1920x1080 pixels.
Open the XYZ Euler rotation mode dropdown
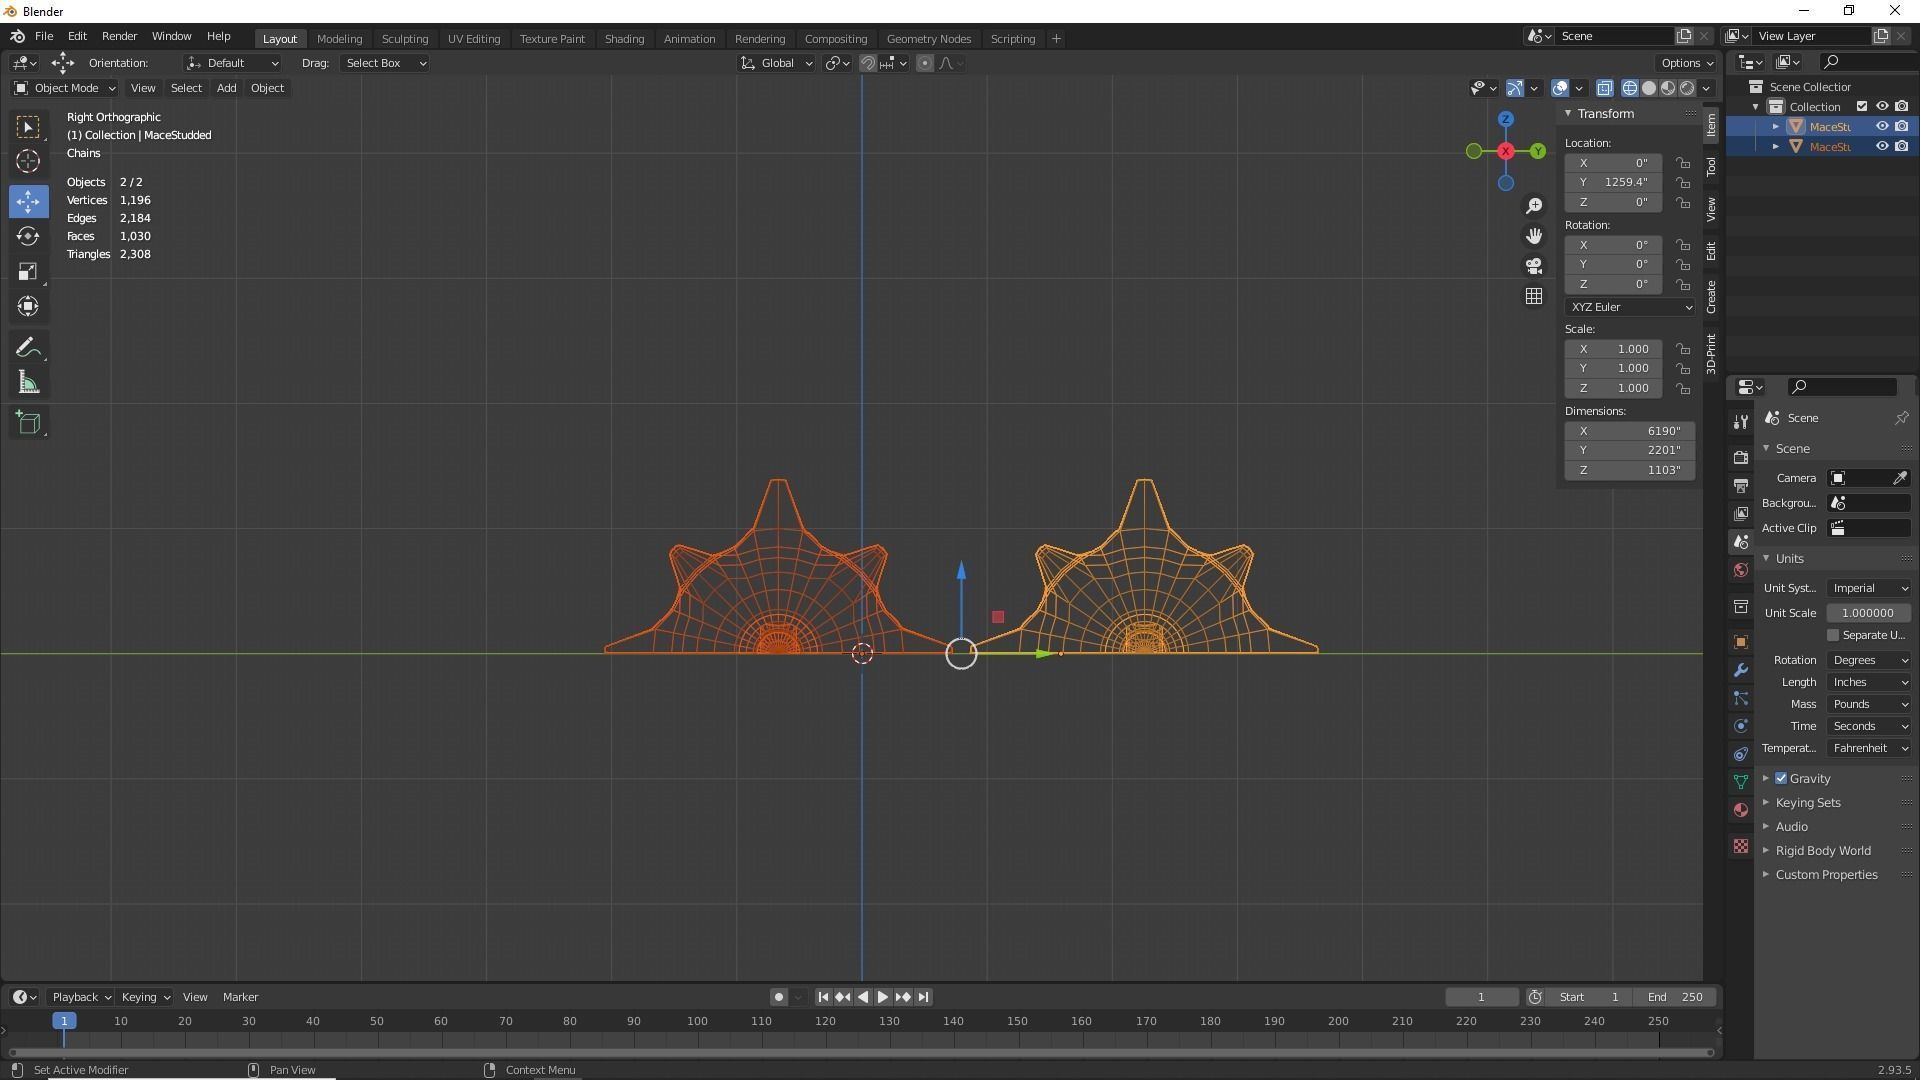pos(1629,307)
